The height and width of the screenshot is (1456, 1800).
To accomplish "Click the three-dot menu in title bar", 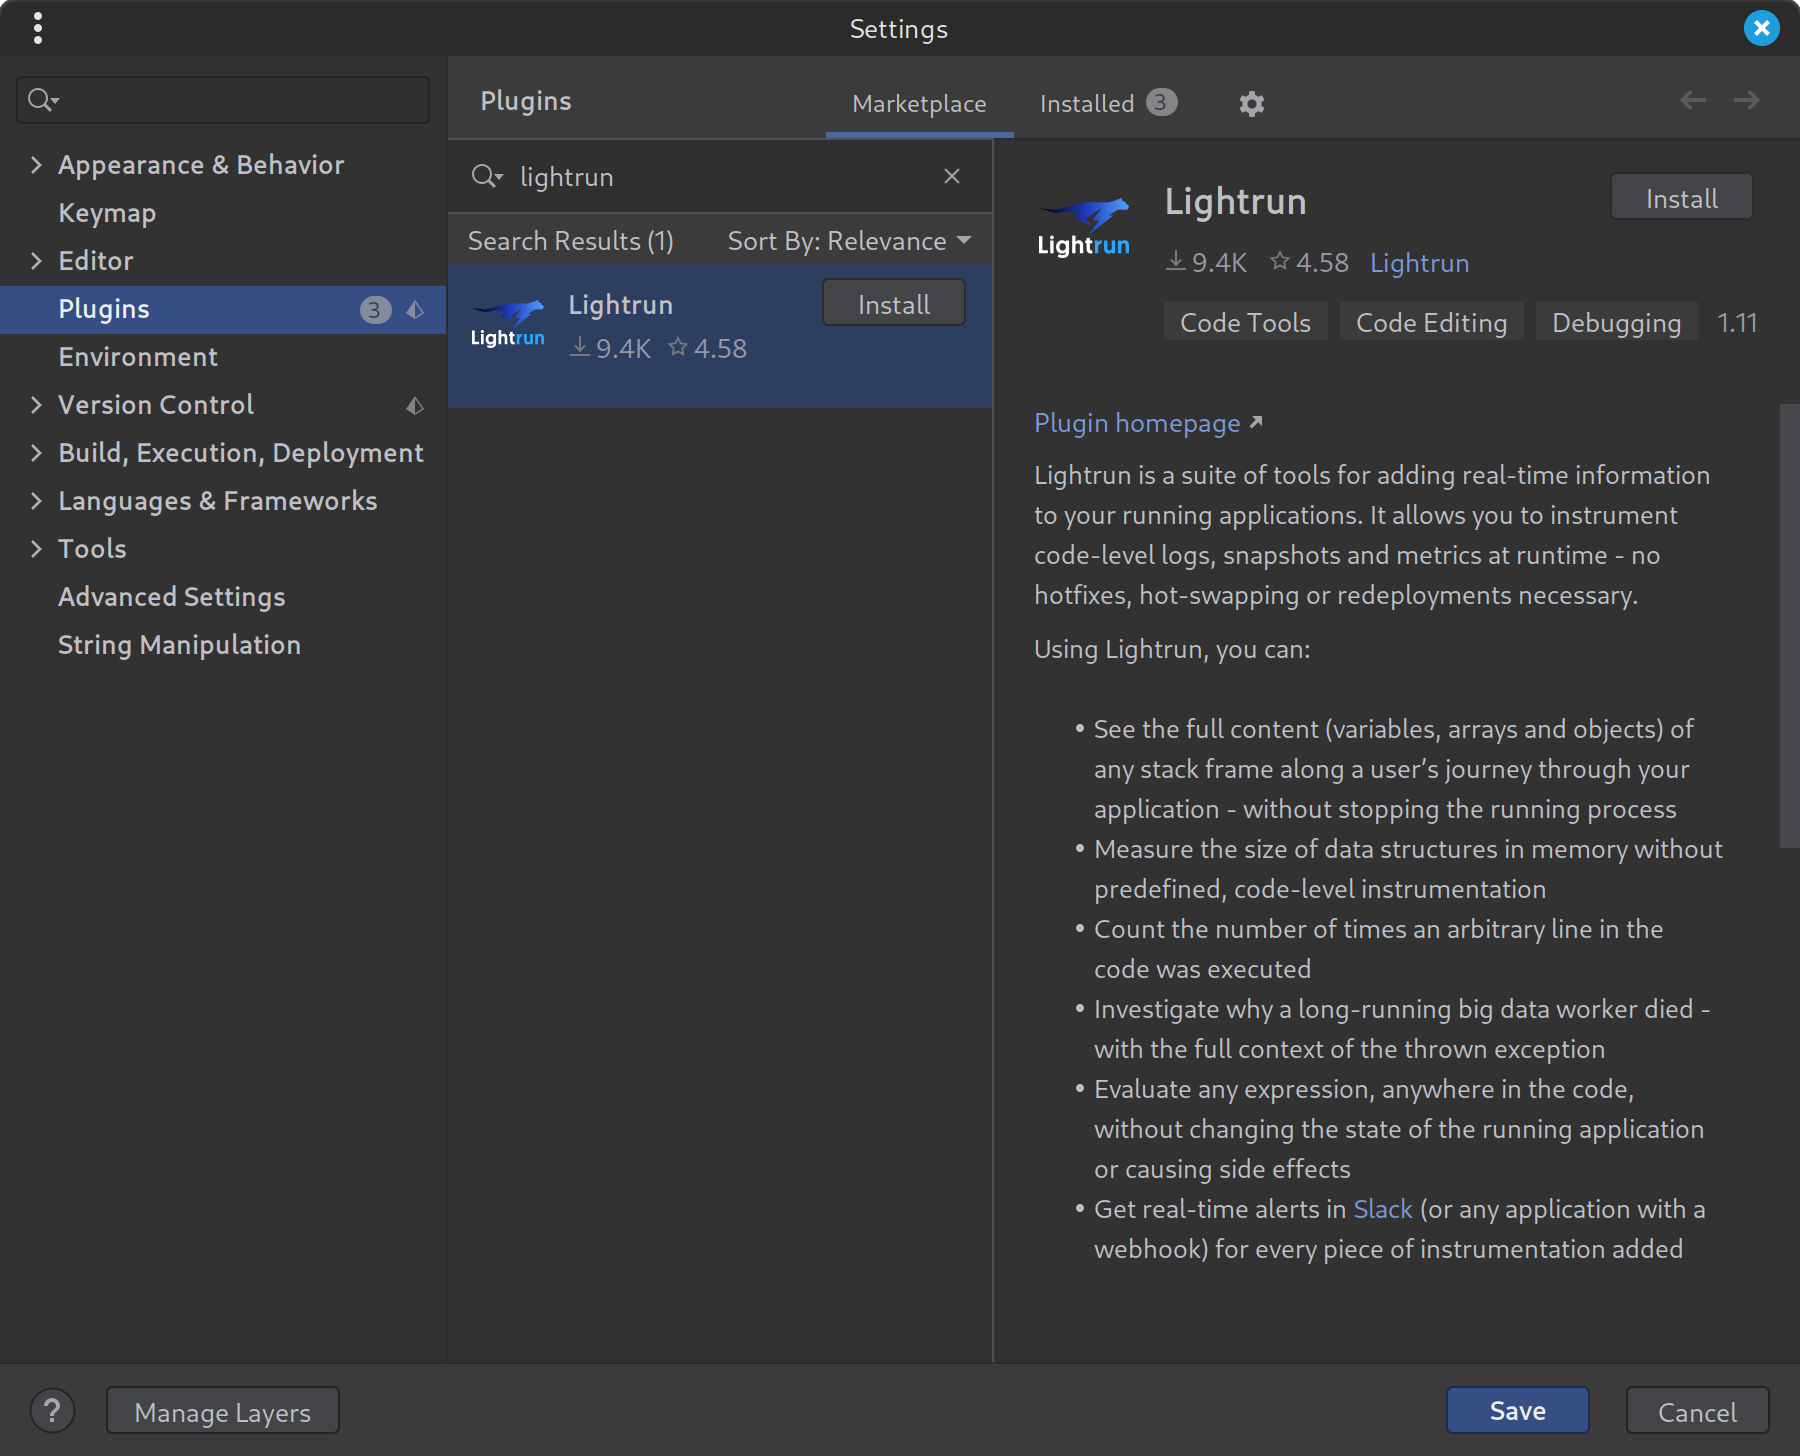I will pyautogui.click(x=38, y=28).
